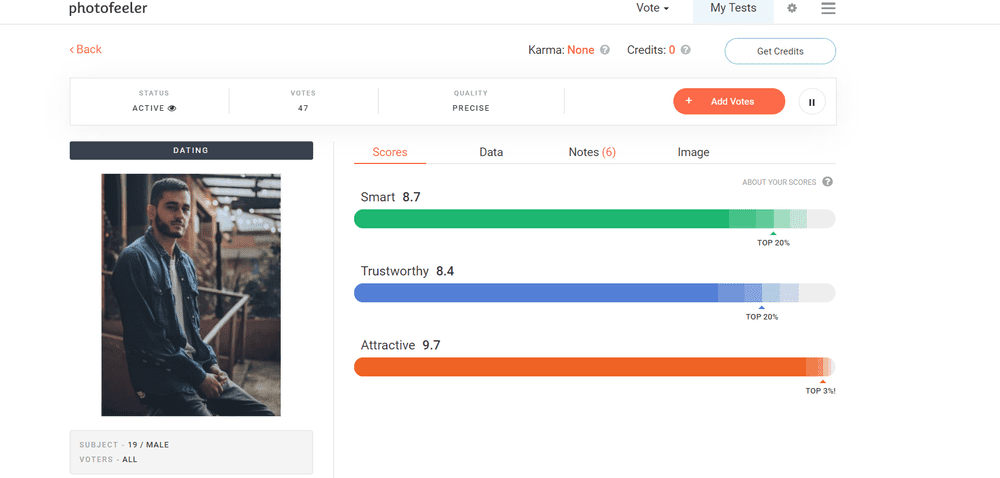Click the Smart TOP 20% marker
Image resolution: width=1000 pixels, height=478 pixels.
tap(773, 240)
